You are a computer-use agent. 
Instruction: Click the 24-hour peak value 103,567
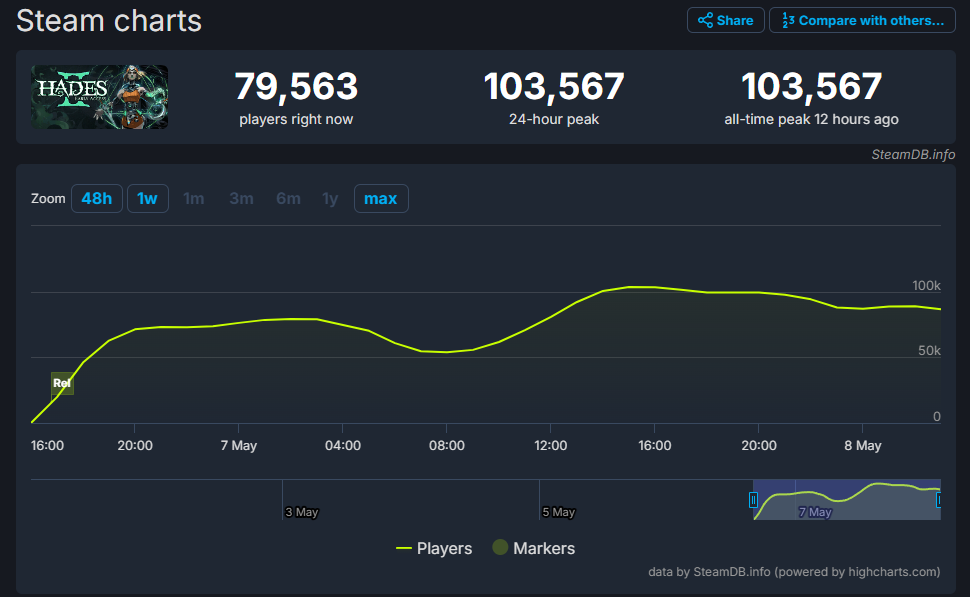point(554,87)
